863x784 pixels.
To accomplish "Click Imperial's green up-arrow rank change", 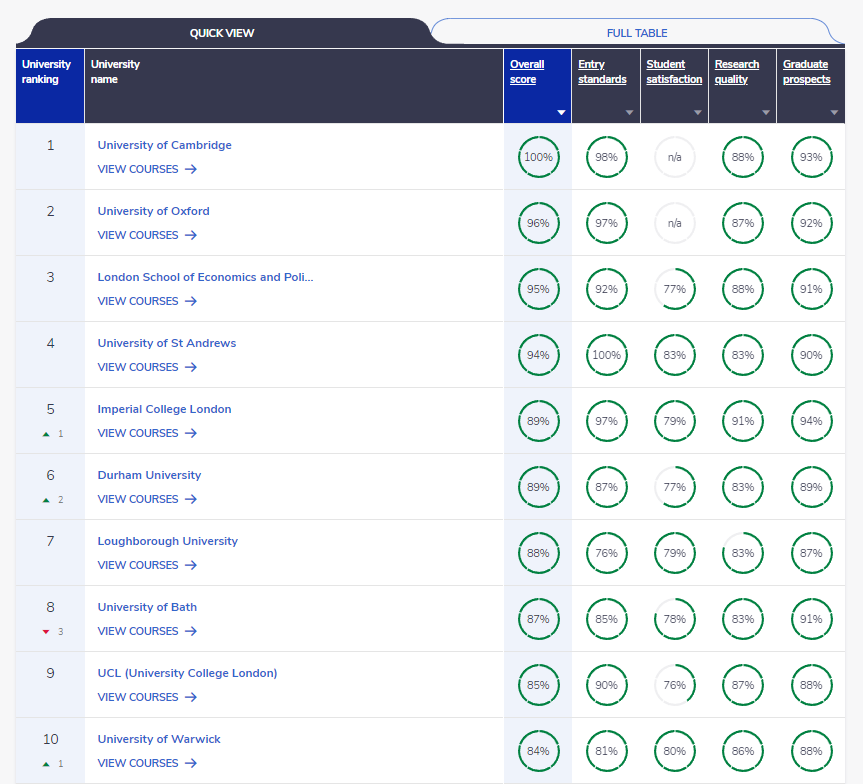I will click(x=46, y=434).
